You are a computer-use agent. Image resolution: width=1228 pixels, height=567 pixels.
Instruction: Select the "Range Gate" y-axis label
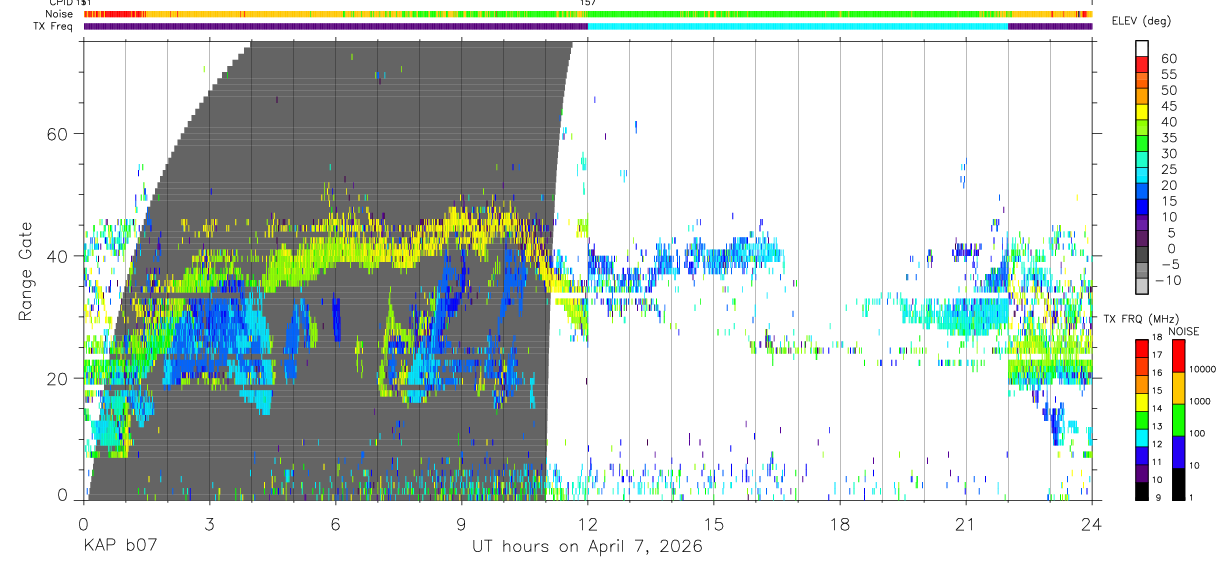[25, 271]
